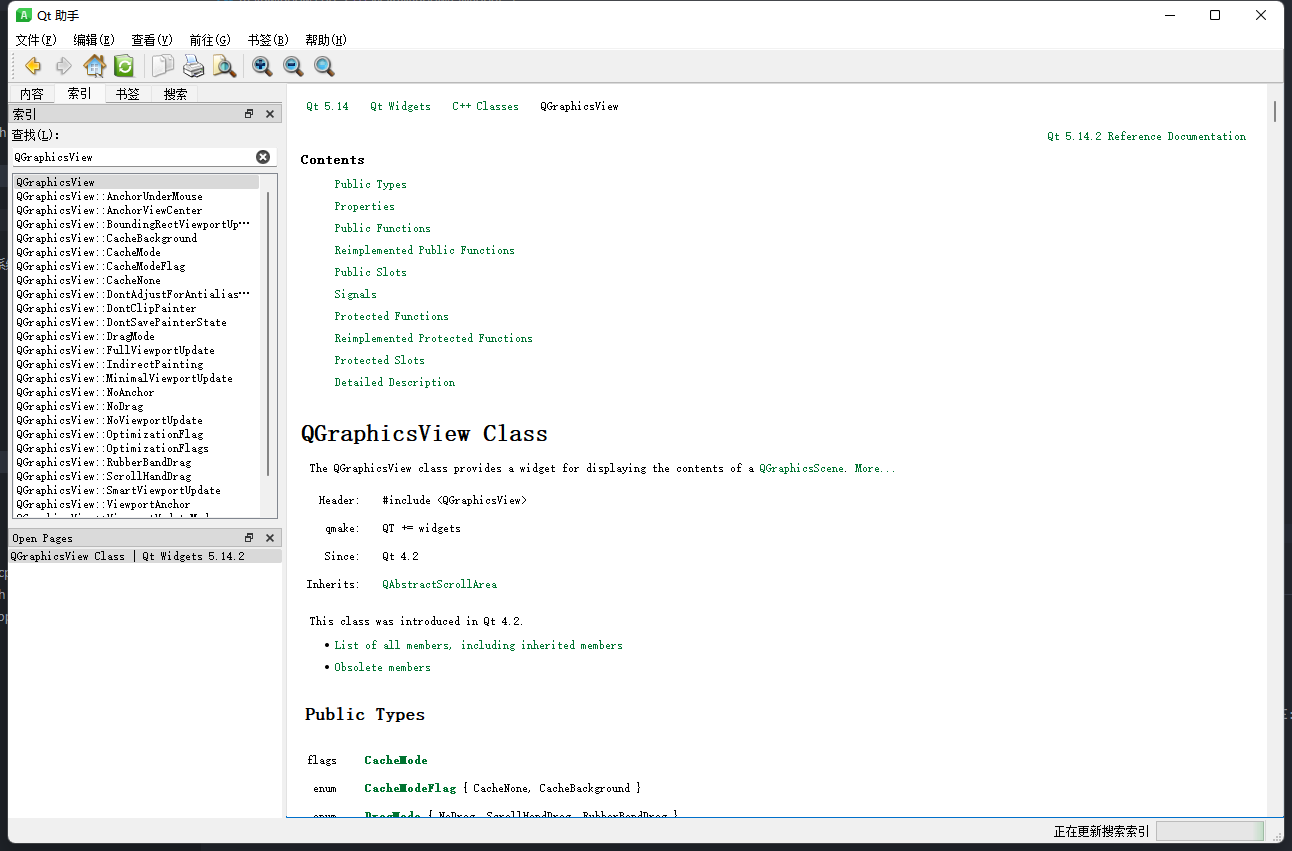Open the CacheModeFlag enum link
This screenshot has height=851, width=1292.
coord(410,788)
